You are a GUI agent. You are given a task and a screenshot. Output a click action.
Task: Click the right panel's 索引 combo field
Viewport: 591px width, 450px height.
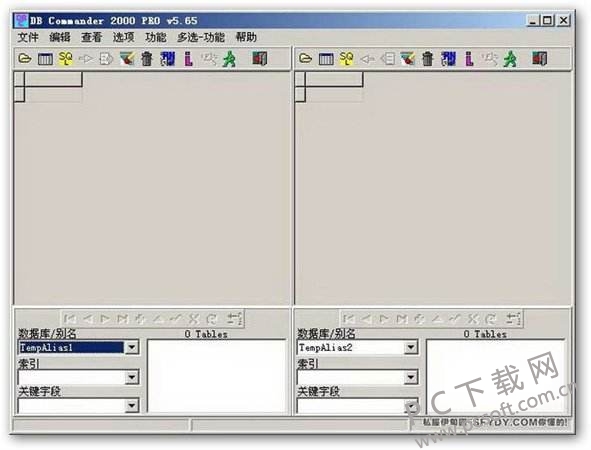click(x=357, y=377)
